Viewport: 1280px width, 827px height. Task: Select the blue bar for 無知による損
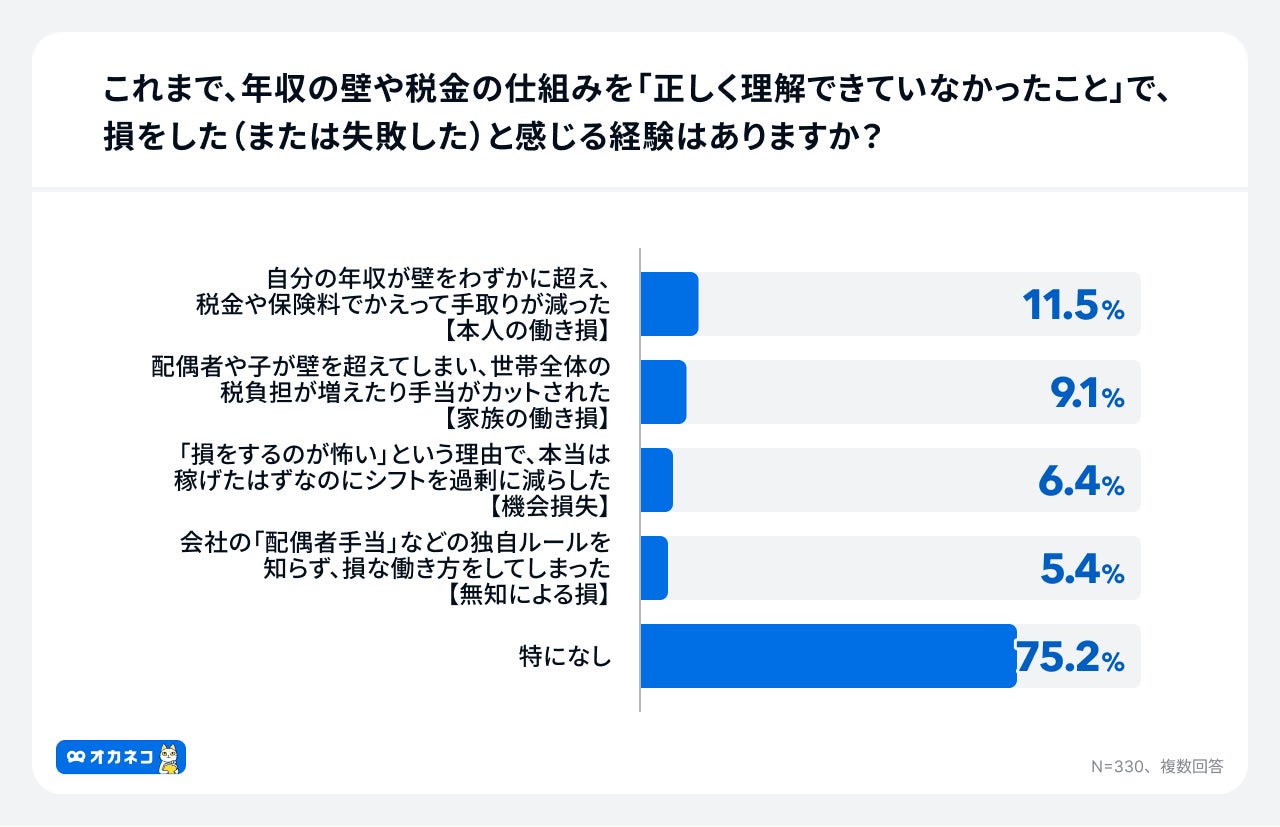(x=654, y=568)
